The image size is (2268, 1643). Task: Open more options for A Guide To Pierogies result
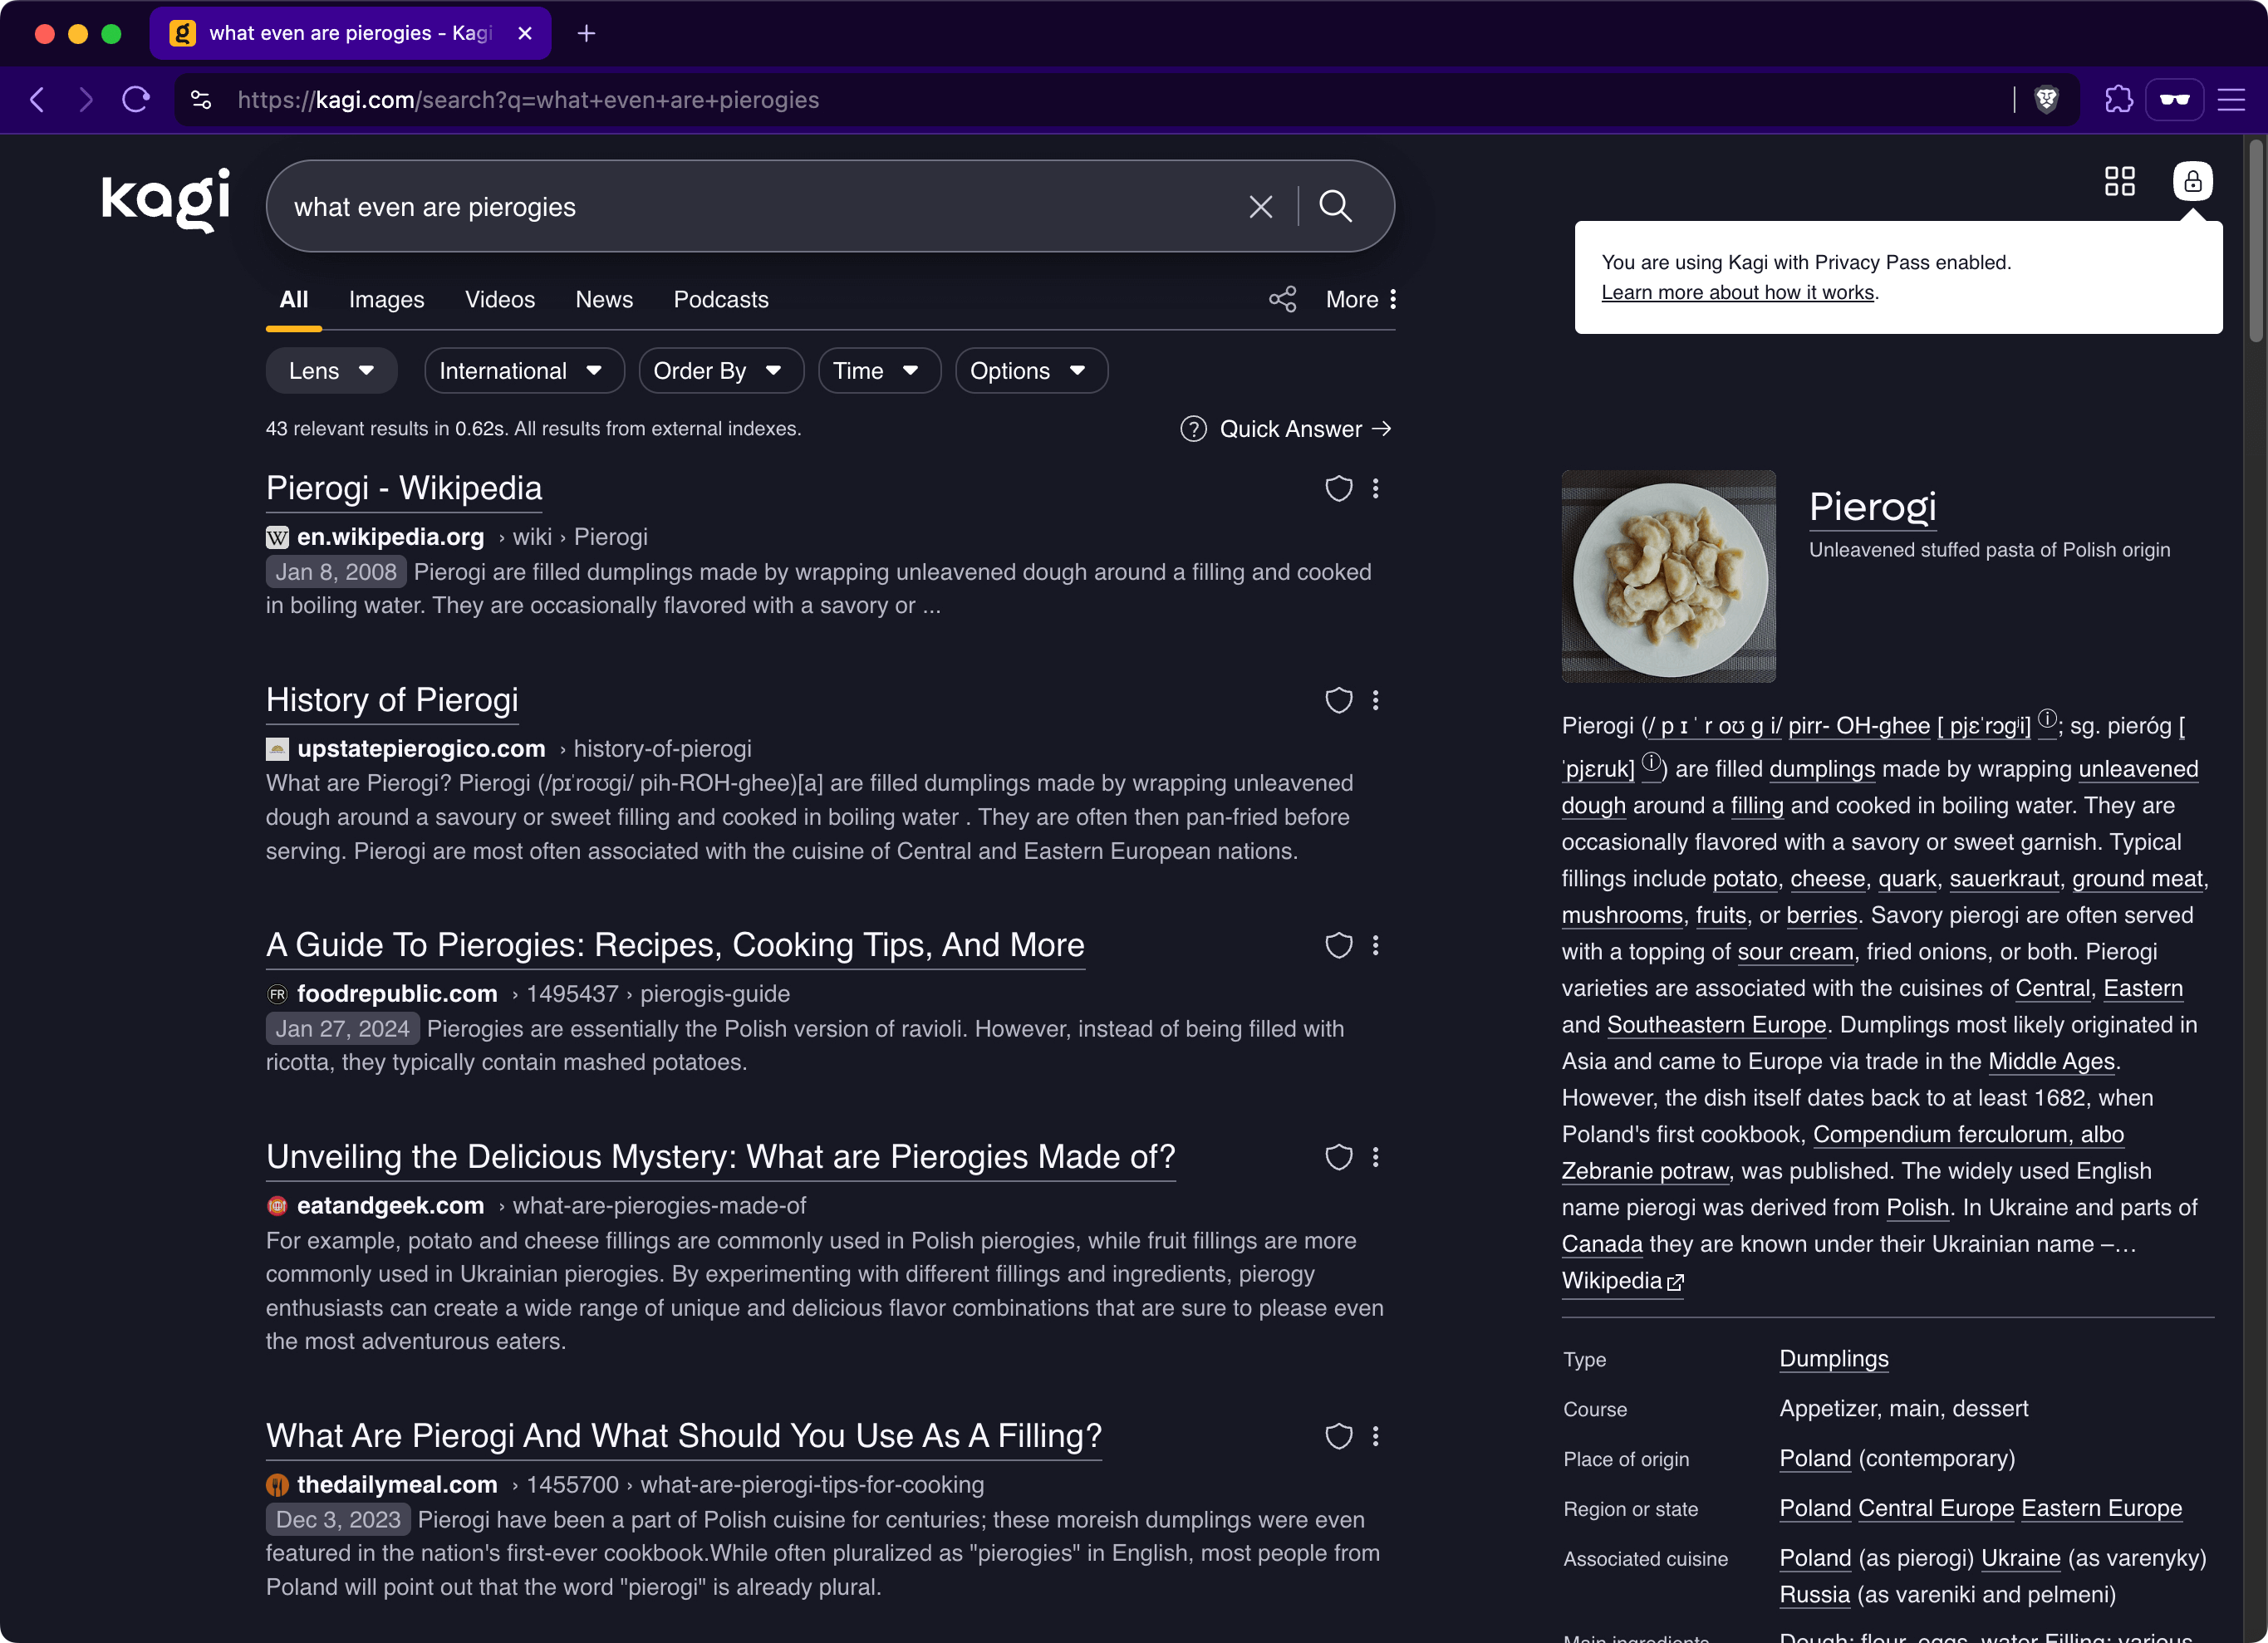tap(1376, 945)
